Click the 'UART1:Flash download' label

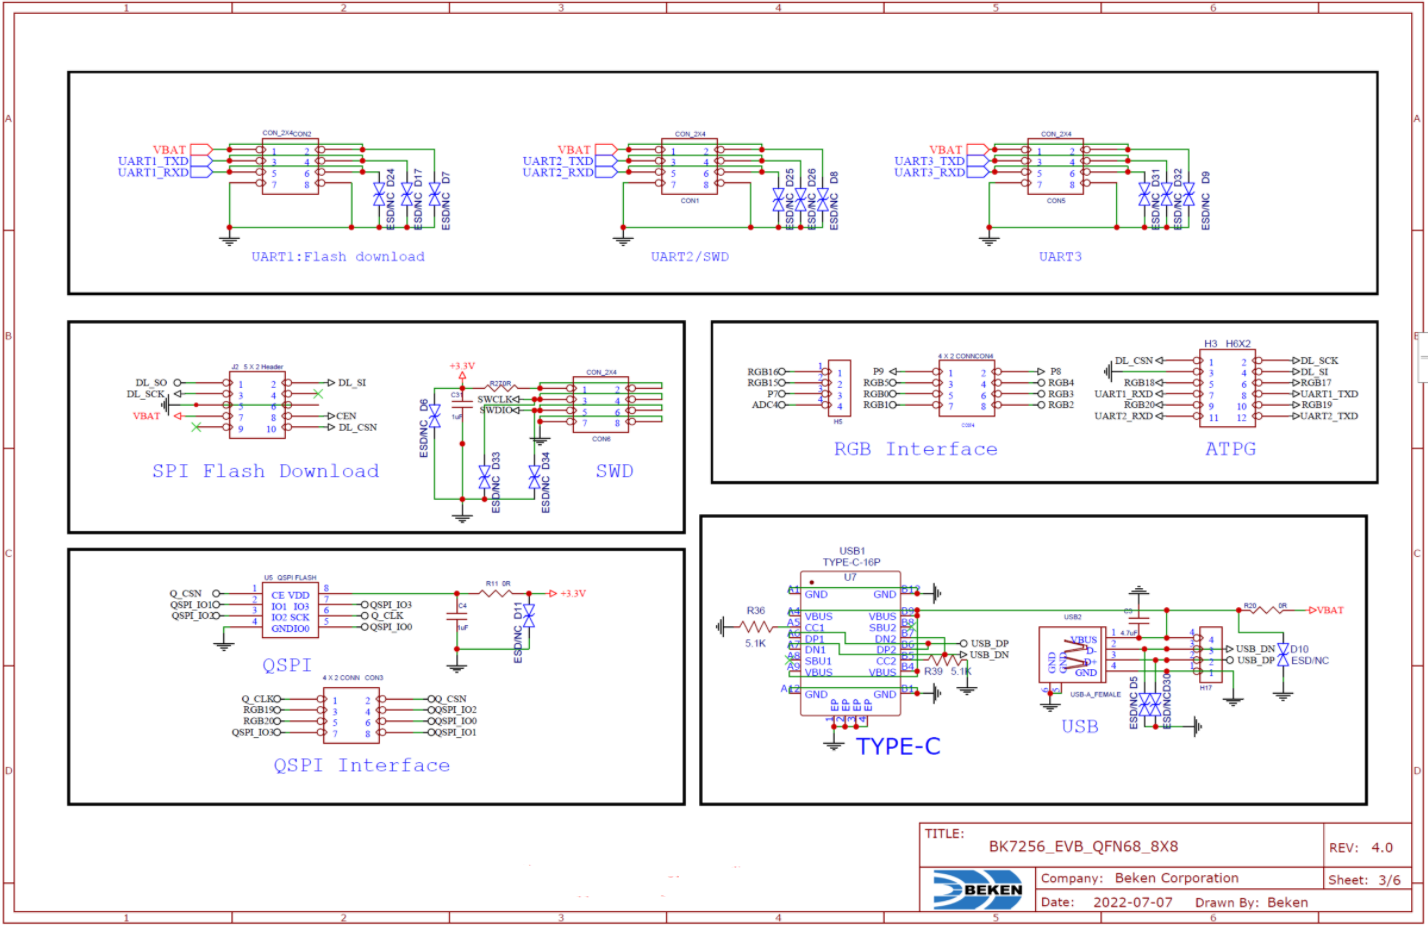[338, 257]
